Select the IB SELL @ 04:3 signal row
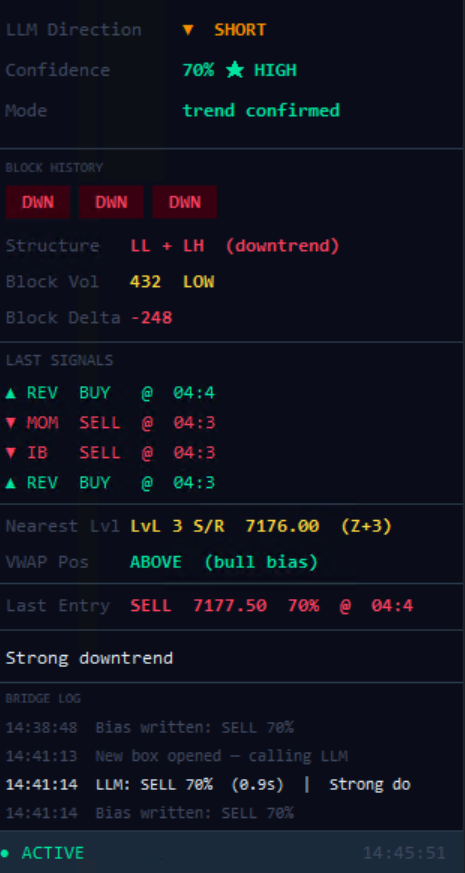Image resolution: width=465 pixels, height=873 pixels. (x=110, y=453)
